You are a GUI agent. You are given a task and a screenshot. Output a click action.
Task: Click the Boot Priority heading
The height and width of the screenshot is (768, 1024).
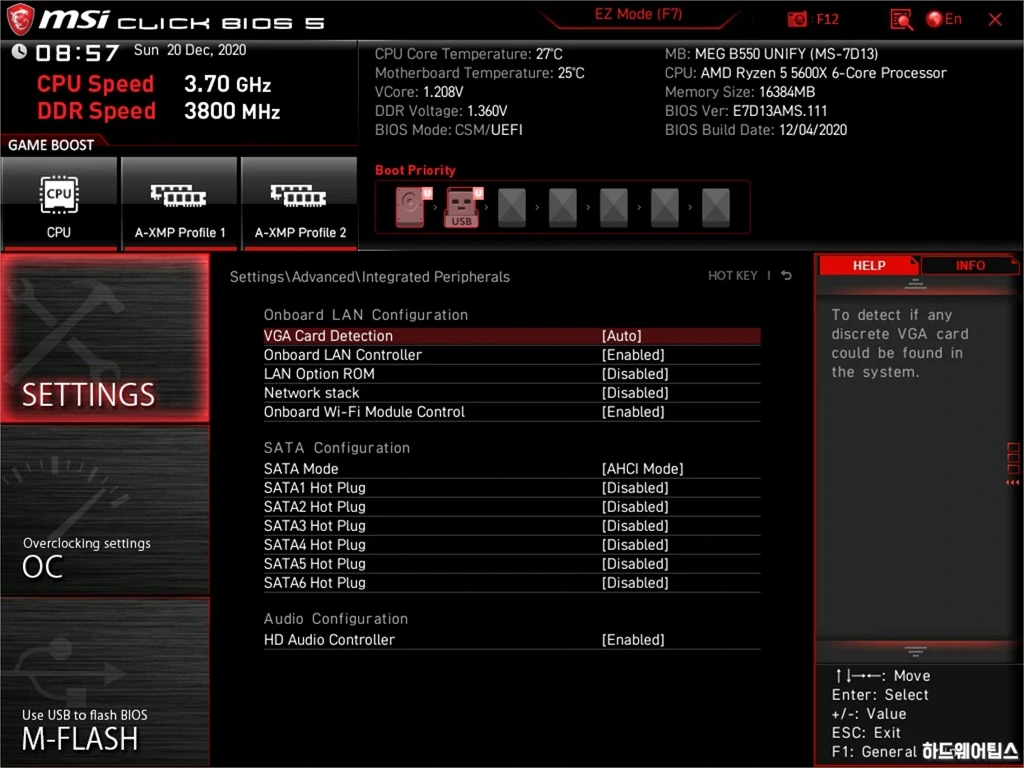[x=415, y=170]
